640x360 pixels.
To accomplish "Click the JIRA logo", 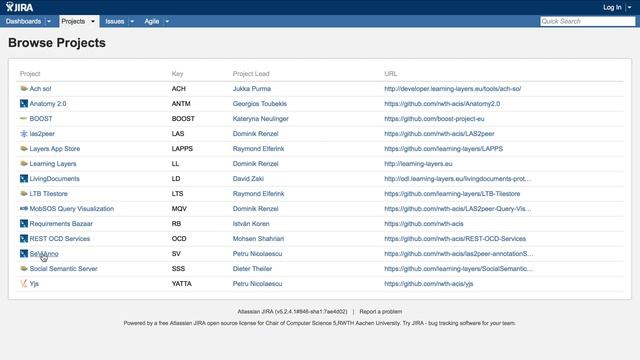I will click(19, 7).
